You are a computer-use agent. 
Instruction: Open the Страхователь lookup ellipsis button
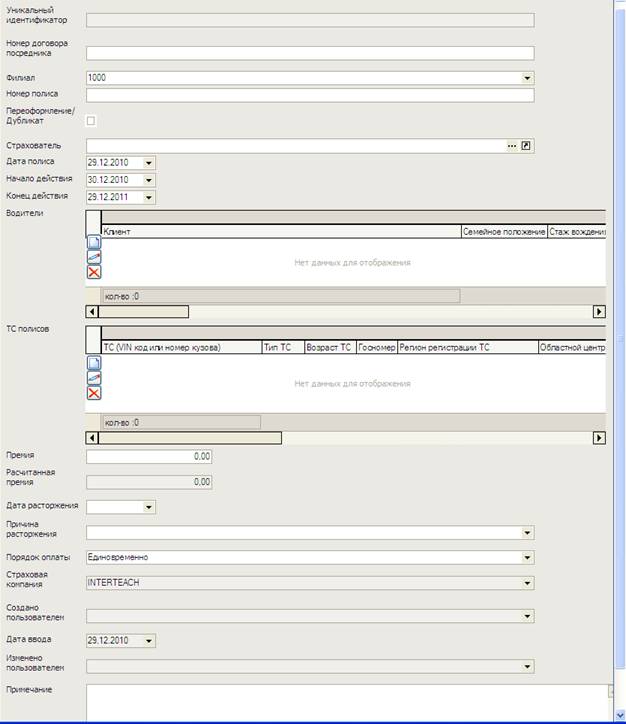tap(512, 146)
